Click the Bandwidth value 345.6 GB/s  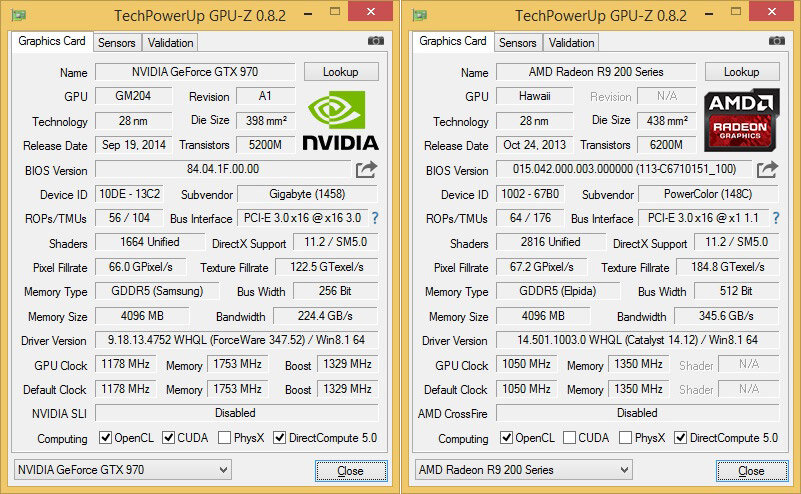tap(726, 316)
